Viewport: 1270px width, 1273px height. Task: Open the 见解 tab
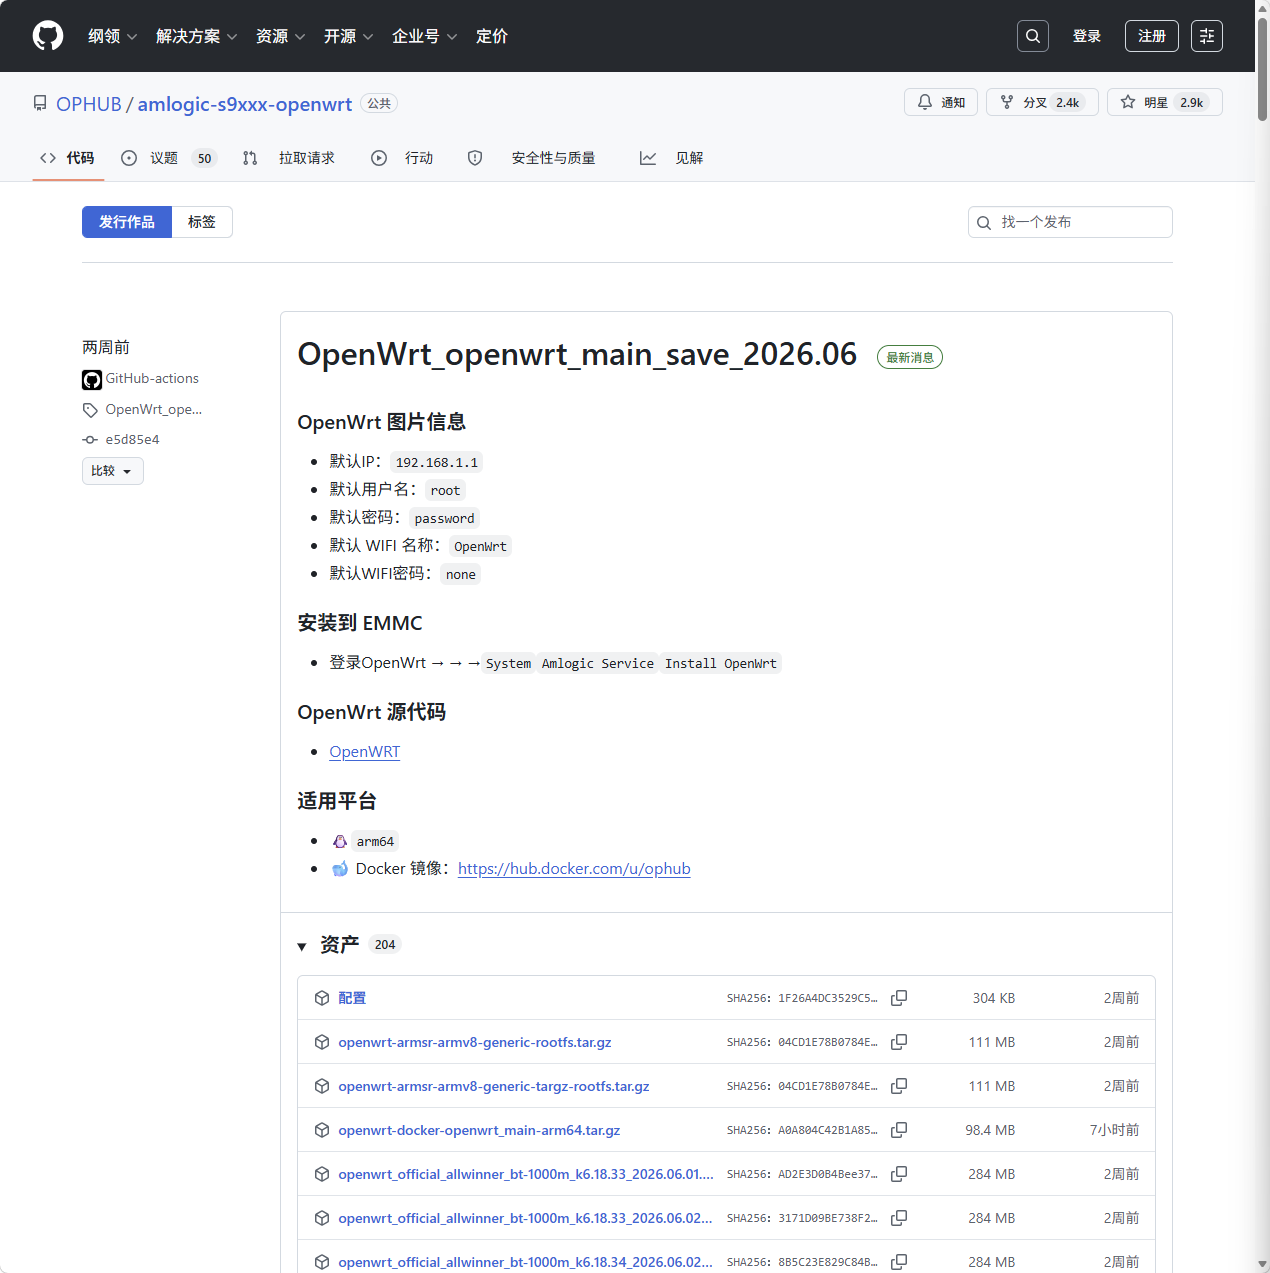[672, 158]
